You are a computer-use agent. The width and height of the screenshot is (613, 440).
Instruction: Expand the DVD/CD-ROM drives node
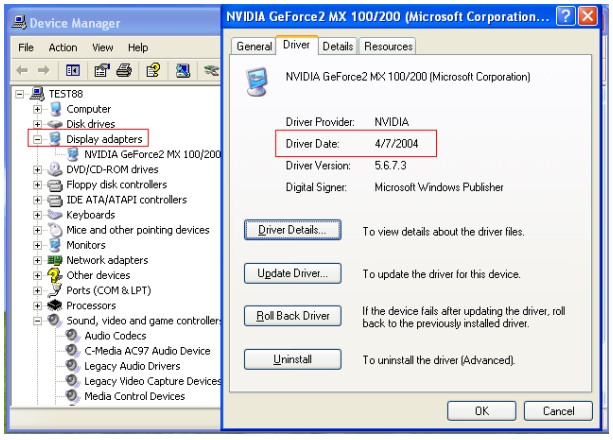(x=38, y=170)
